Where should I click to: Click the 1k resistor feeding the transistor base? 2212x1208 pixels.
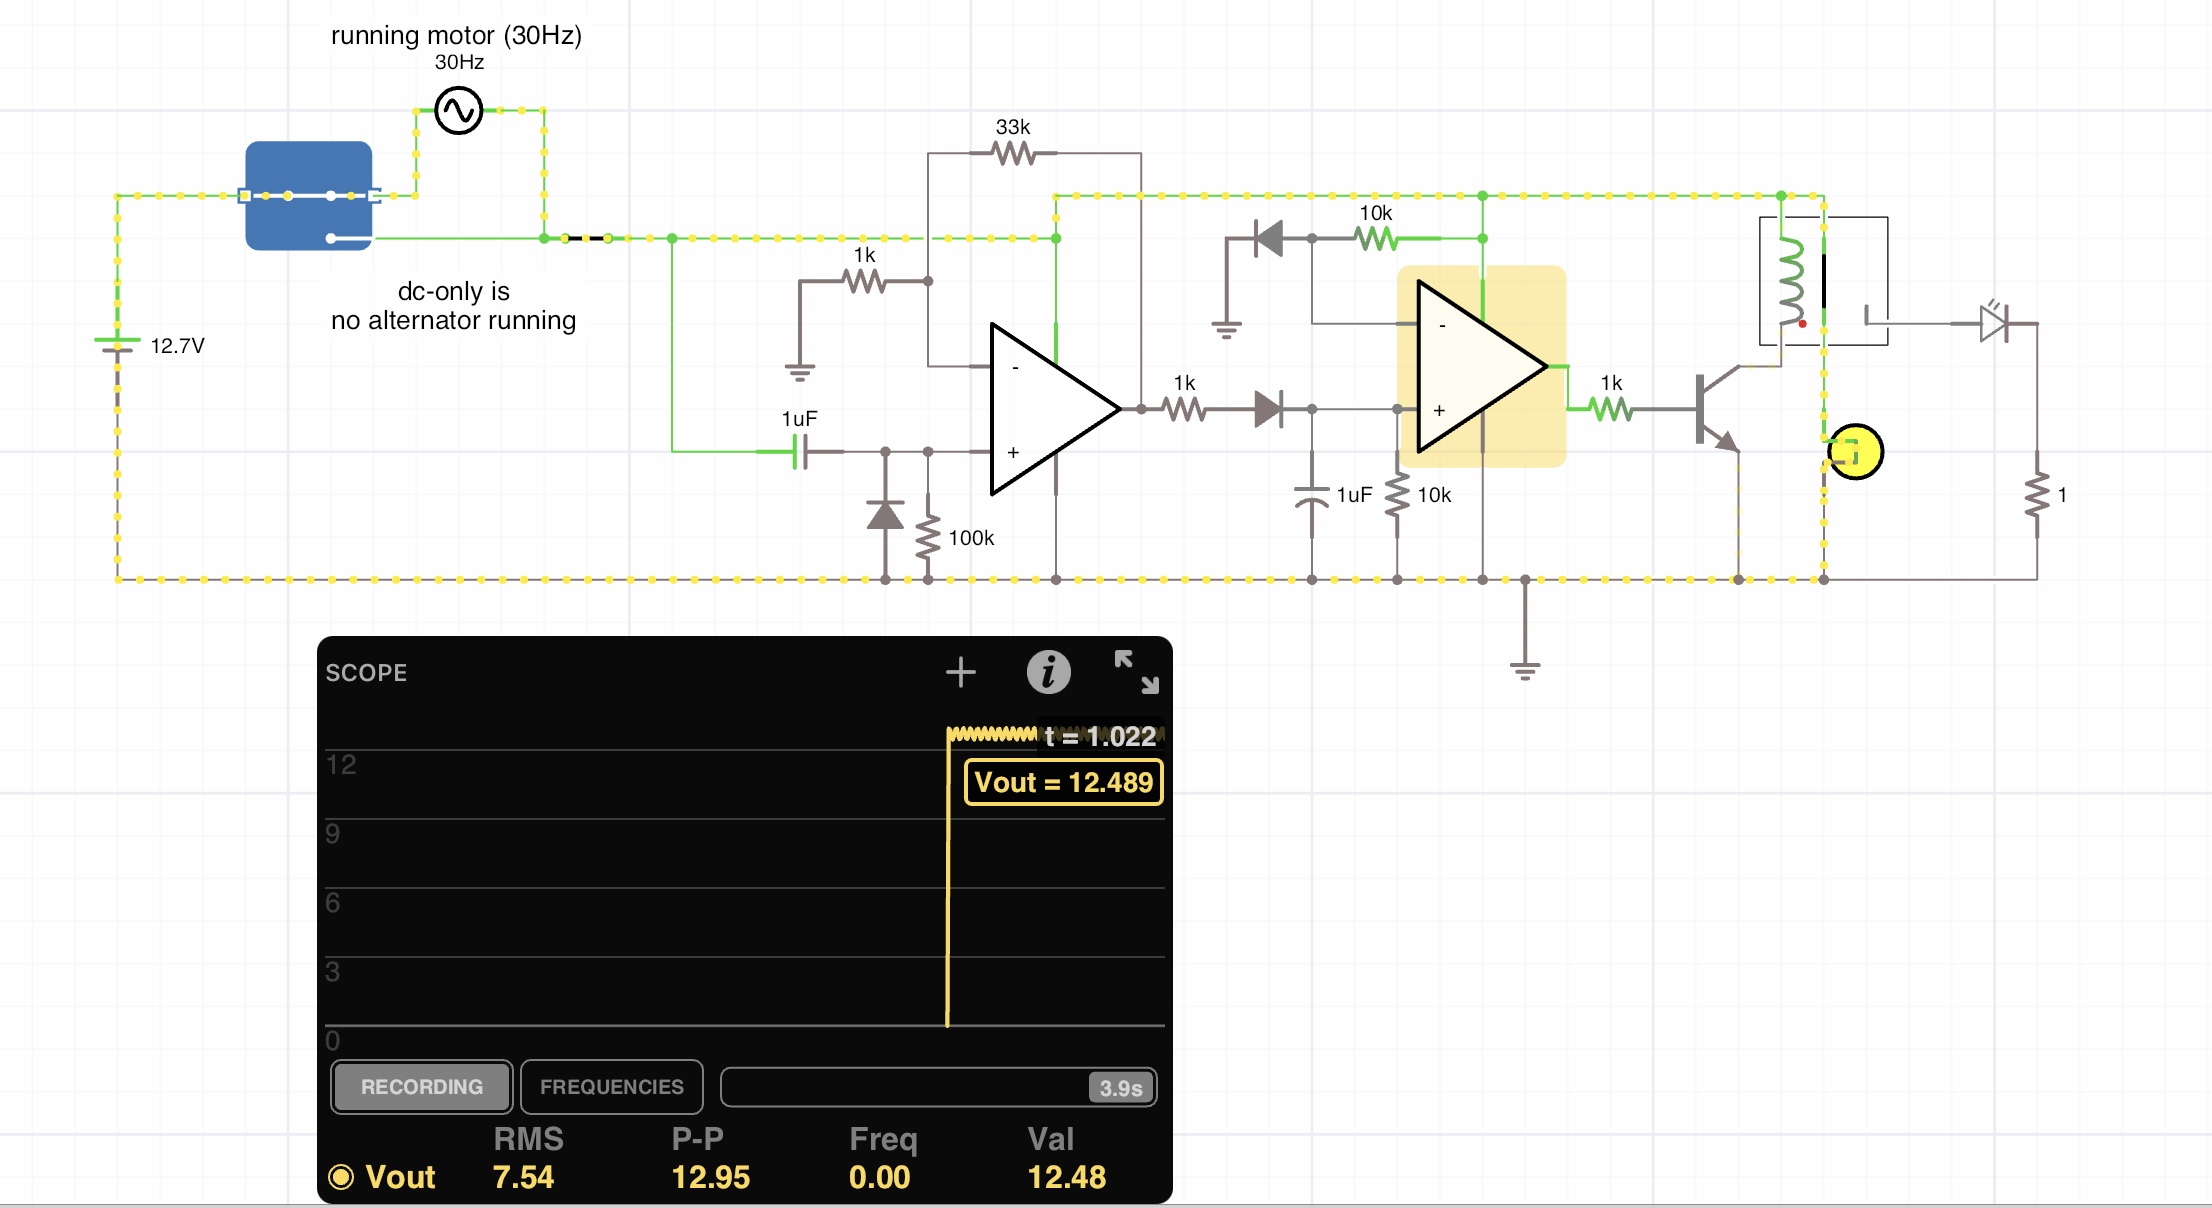click(1610, 409)
